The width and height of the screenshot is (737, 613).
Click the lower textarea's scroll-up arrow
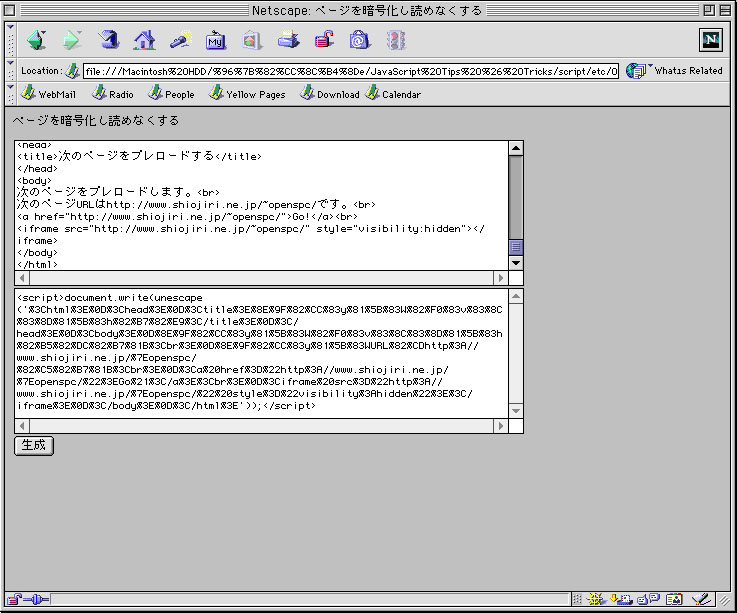pyautogui.click(x=516, y=297)
